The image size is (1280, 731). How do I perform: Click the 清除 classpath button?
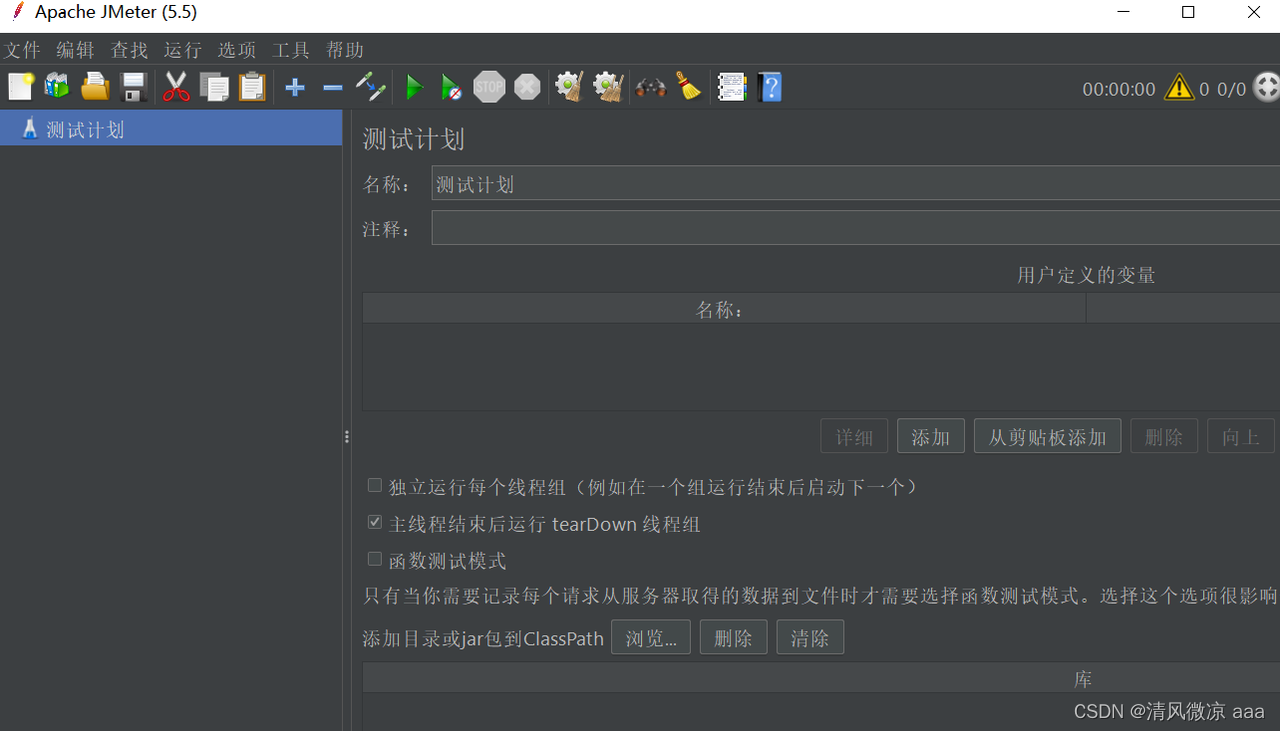click(810, 638)
